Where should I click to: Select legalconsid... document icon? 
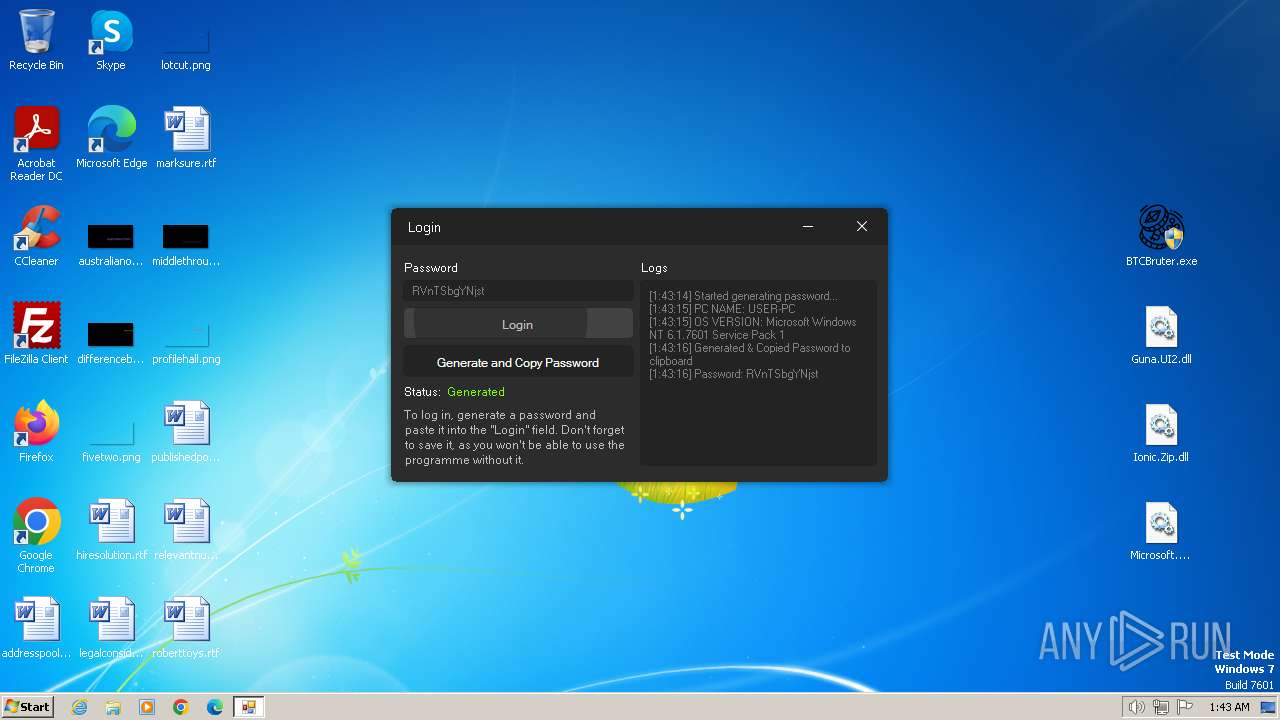coord(111,628)
